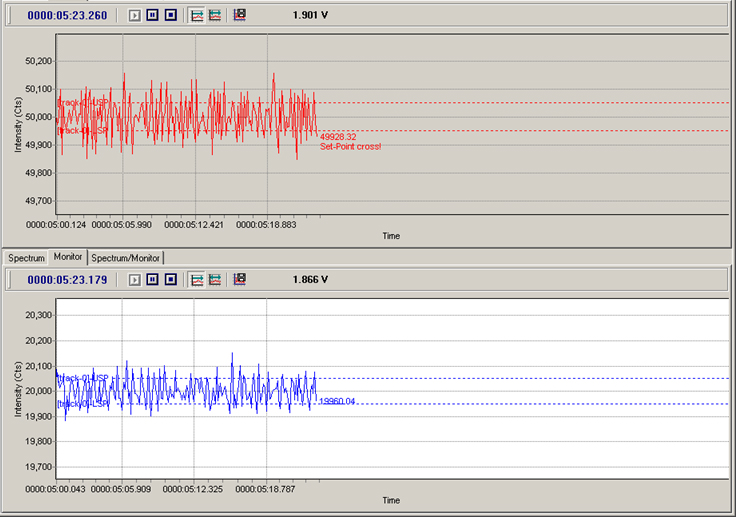The width and height of the screenshot is (736, 517).
Task: Click the Time axis title under the red chart
Action: click(391, 236)
